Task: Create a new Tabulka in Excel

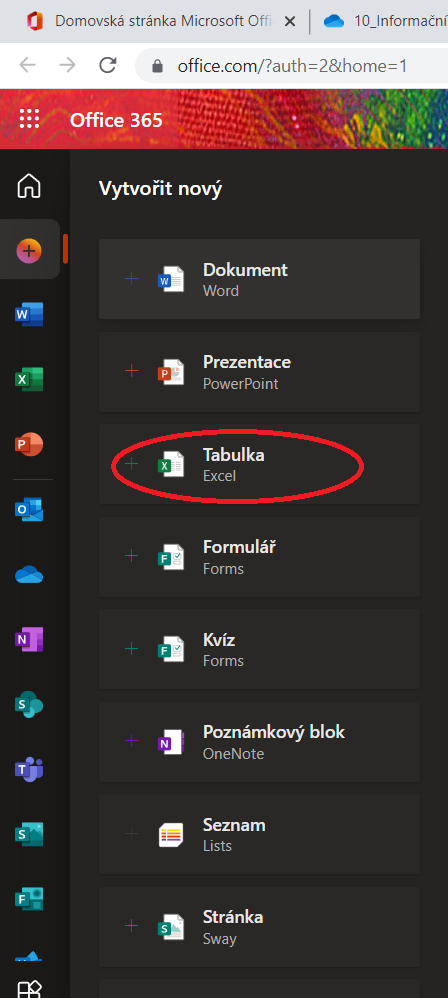Action: (259, 465)
